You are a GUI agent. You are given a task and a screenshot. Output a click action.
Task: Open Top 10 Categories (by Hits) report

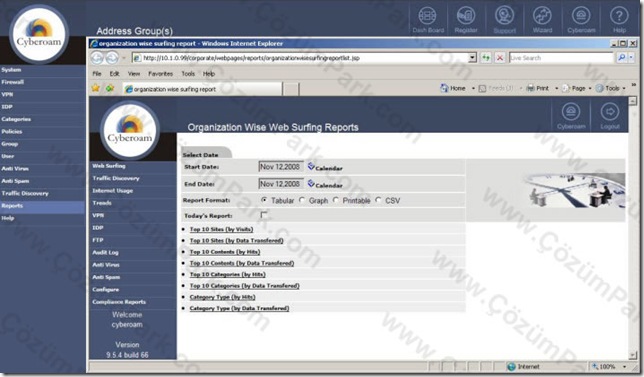click(228, 274)
